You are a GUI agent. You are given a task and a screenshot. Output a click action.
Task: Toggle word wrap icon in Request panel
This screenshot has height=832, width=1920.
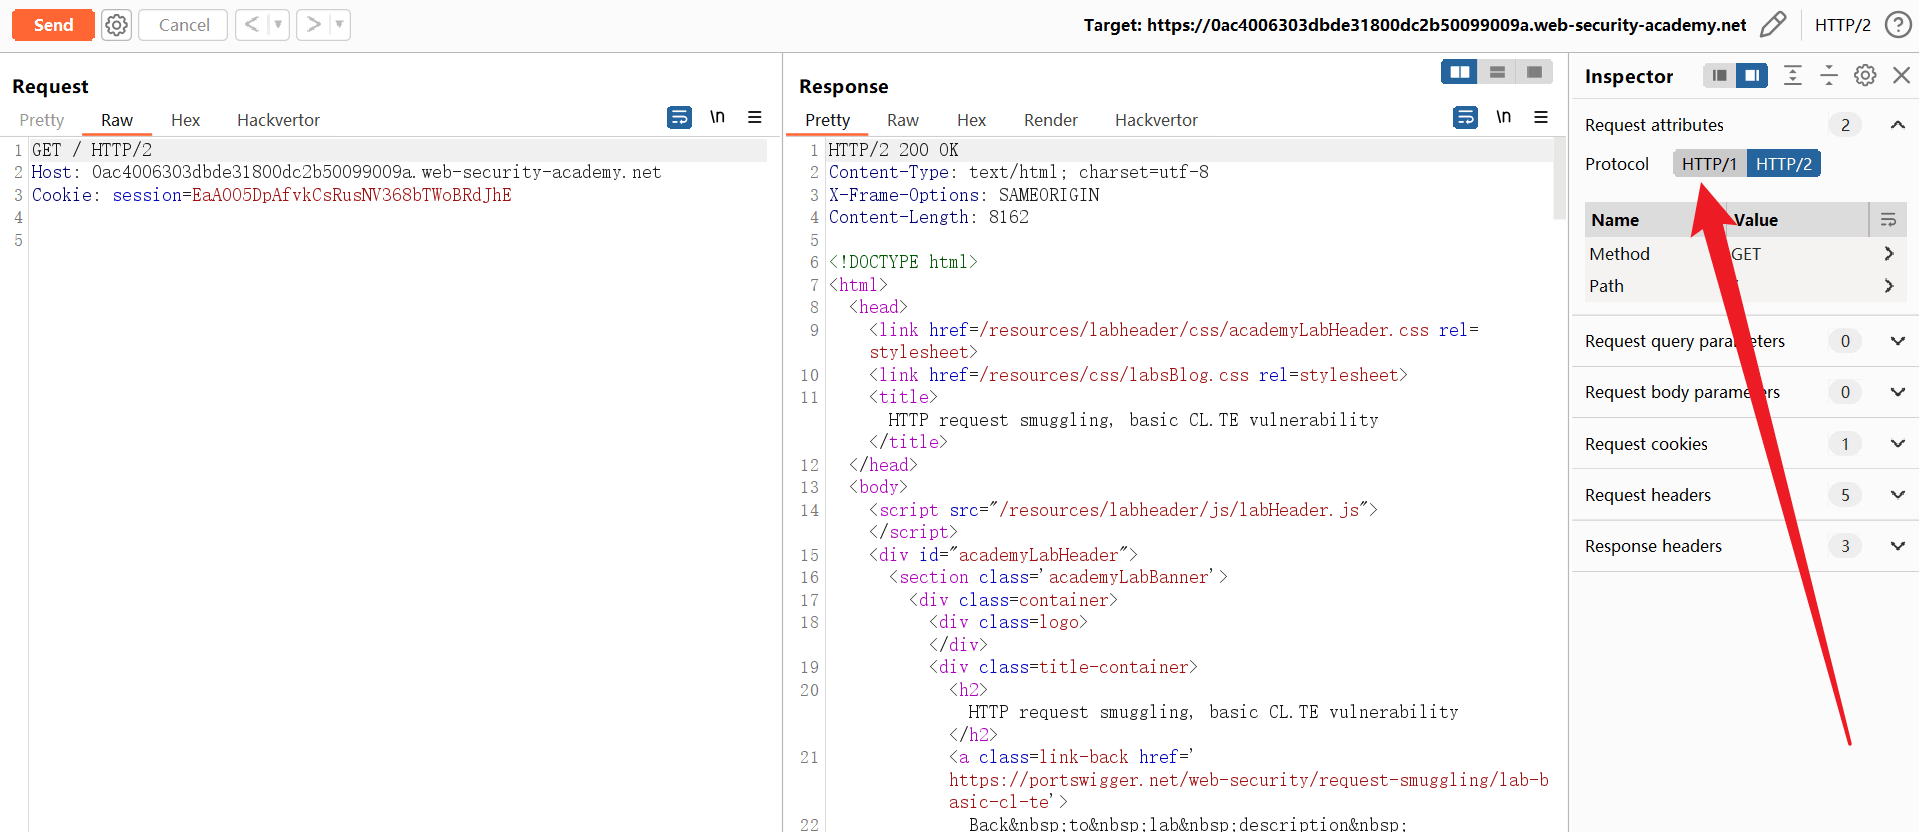(679, 118)
